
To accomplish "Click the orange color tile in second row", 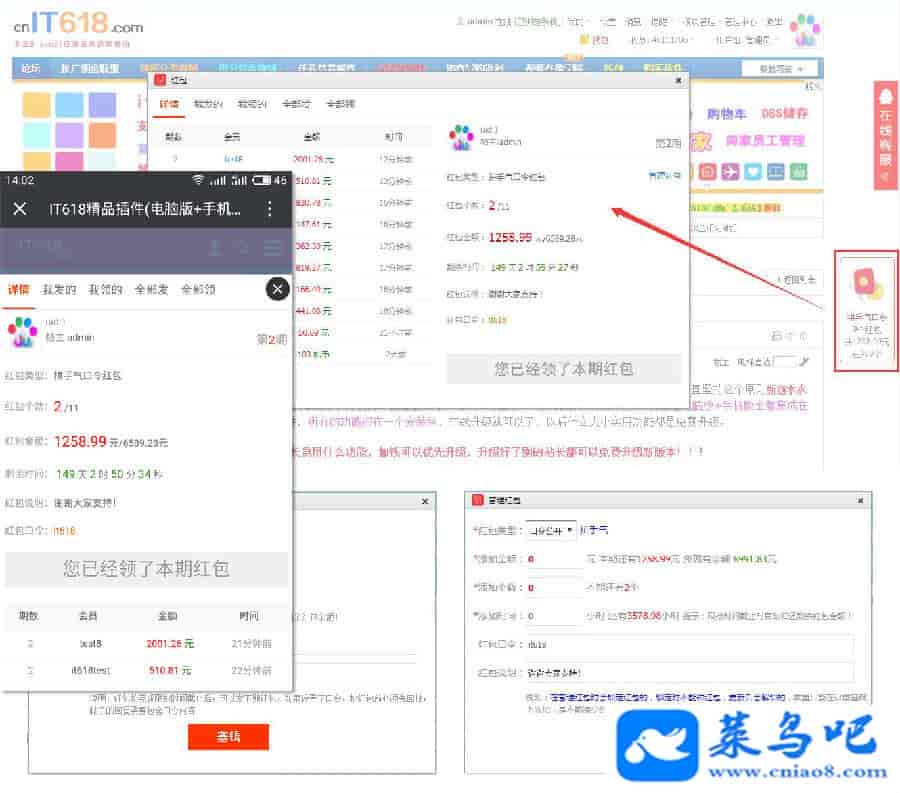I will click(103, 135).
